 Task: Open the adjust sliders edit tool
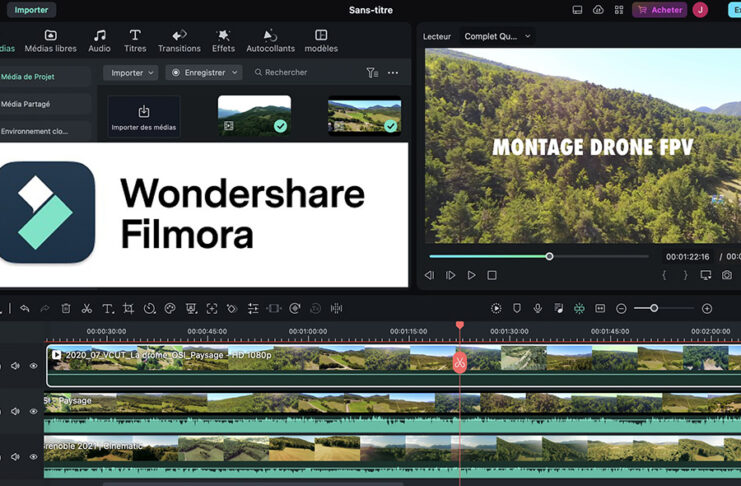click(253, 309)
